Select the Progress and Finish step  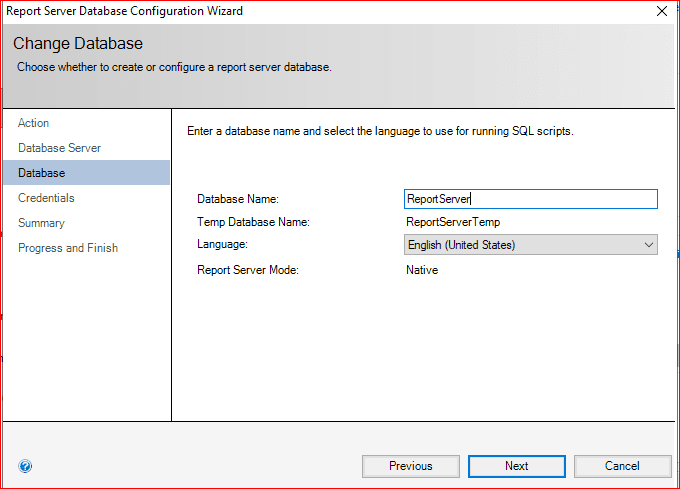(67, 248)
